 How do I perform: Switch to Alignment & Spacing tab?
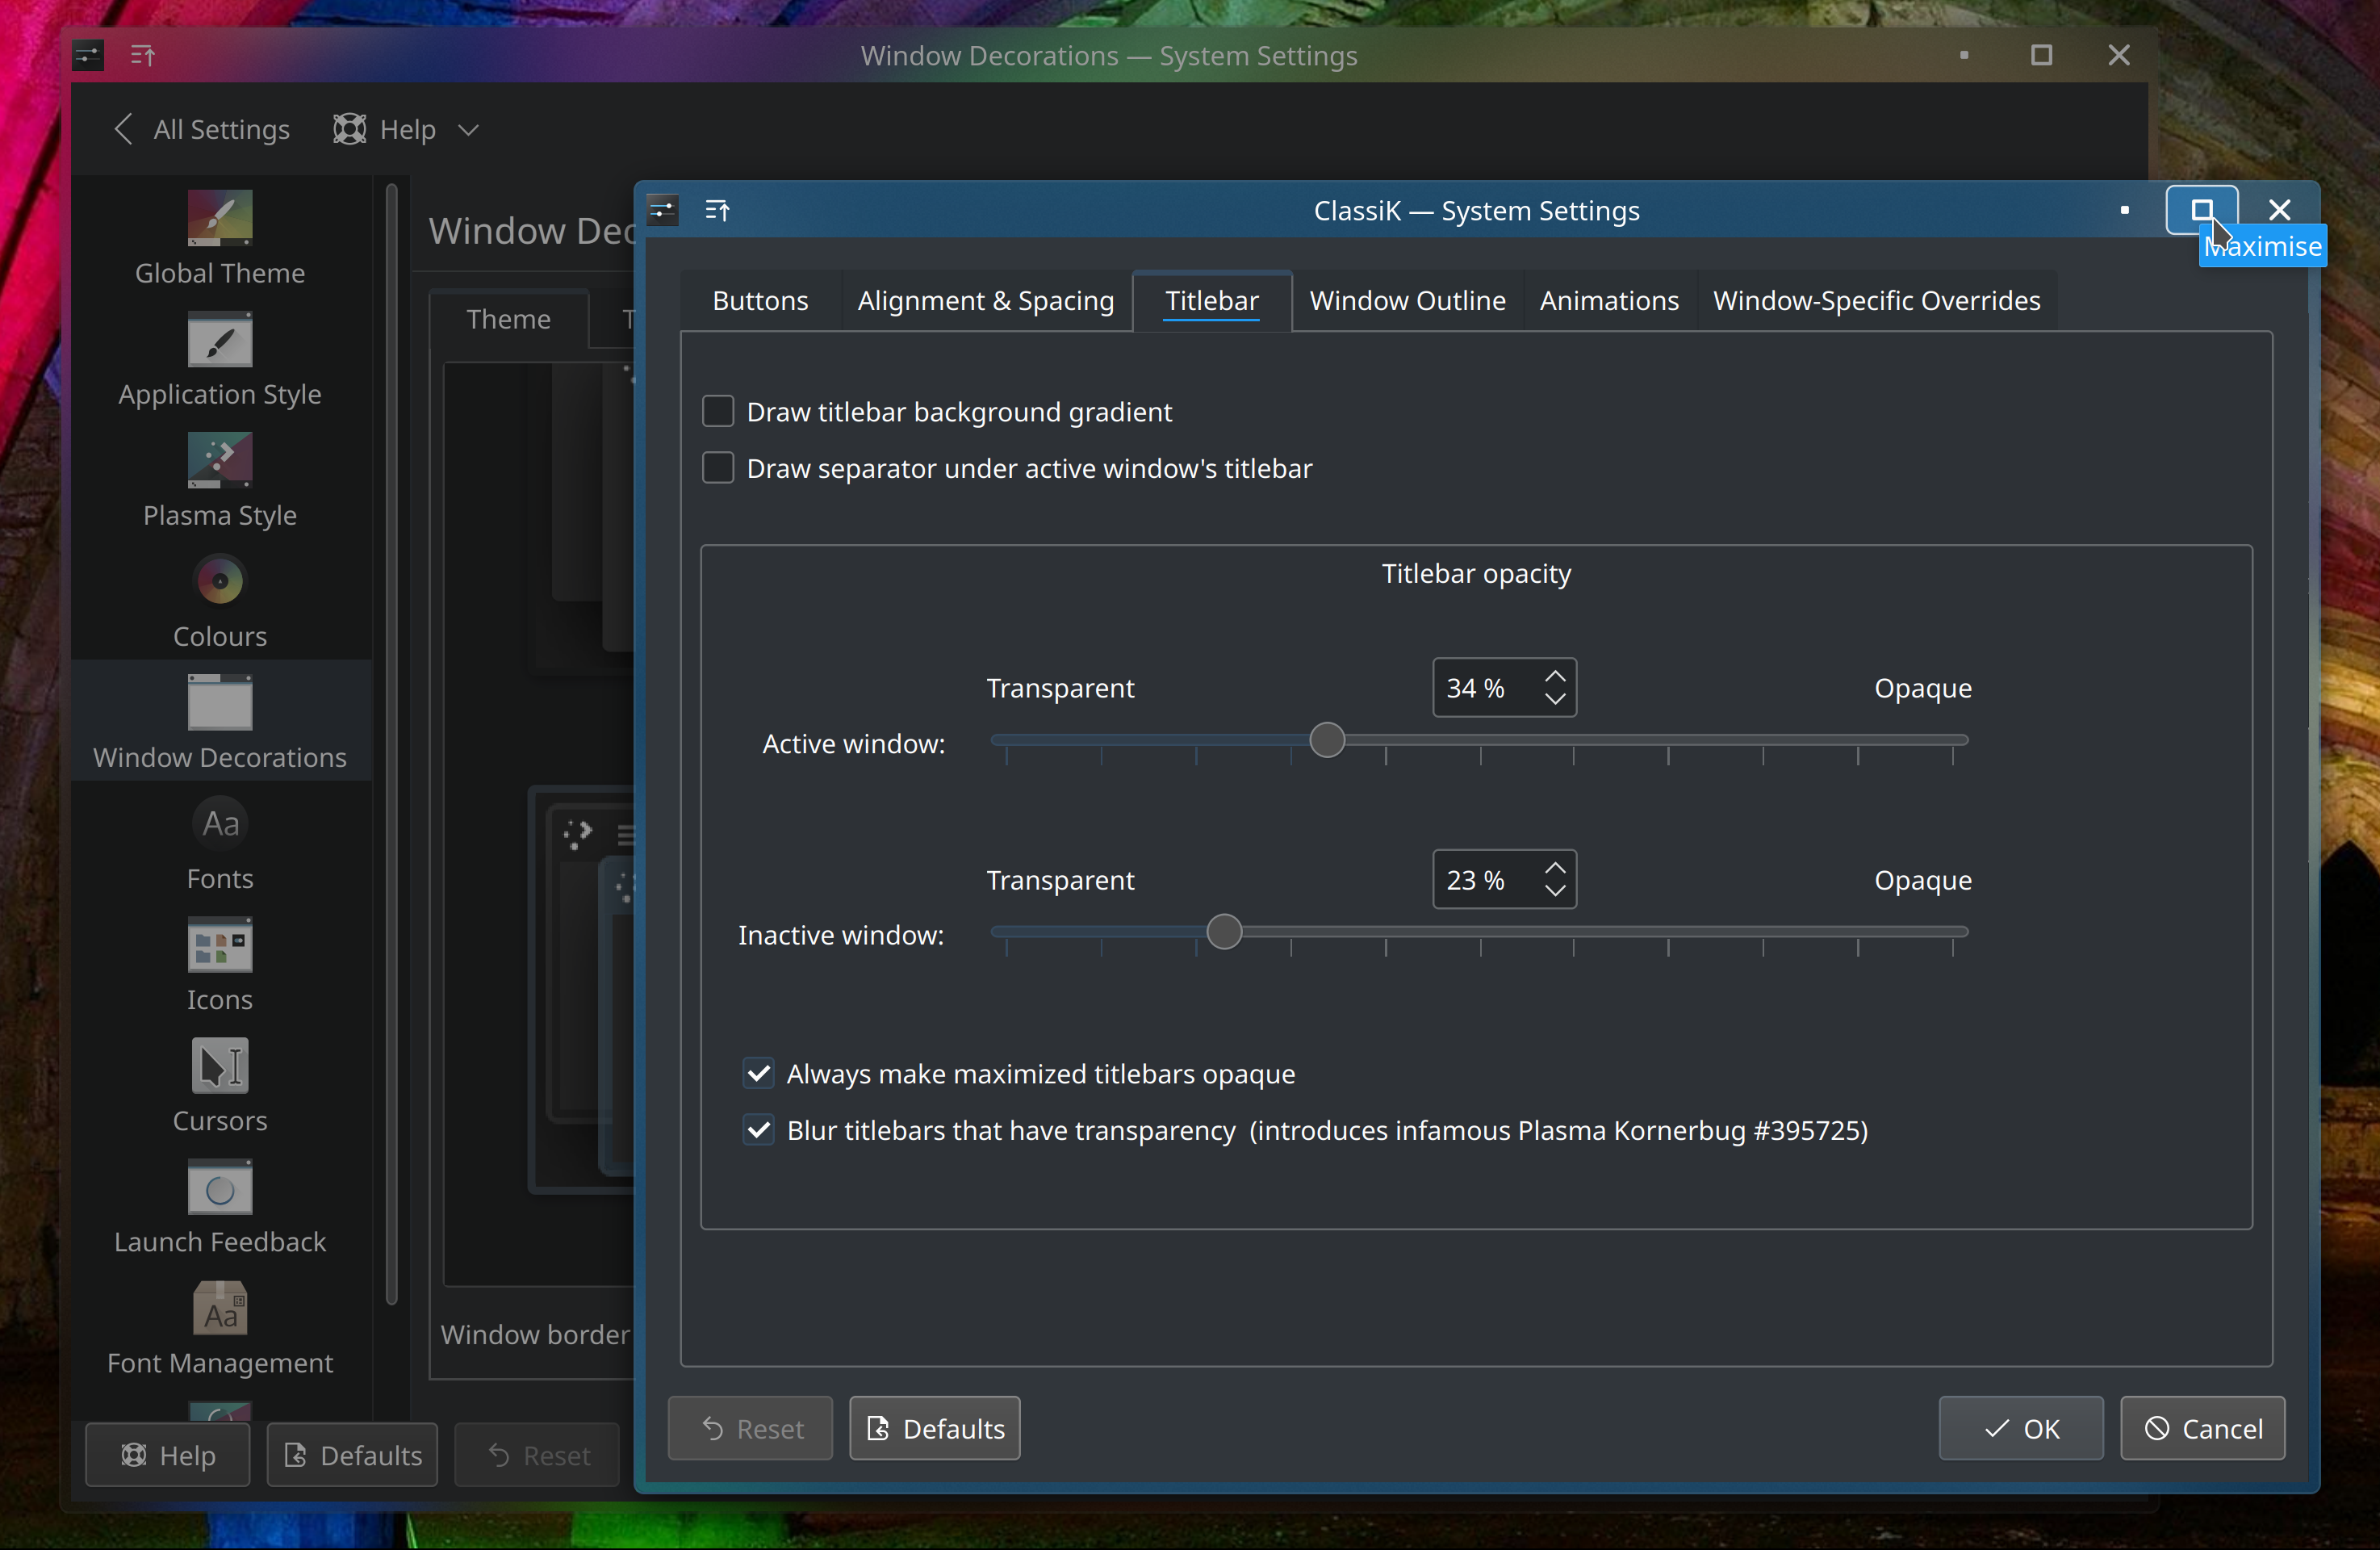tap(986, 300)
